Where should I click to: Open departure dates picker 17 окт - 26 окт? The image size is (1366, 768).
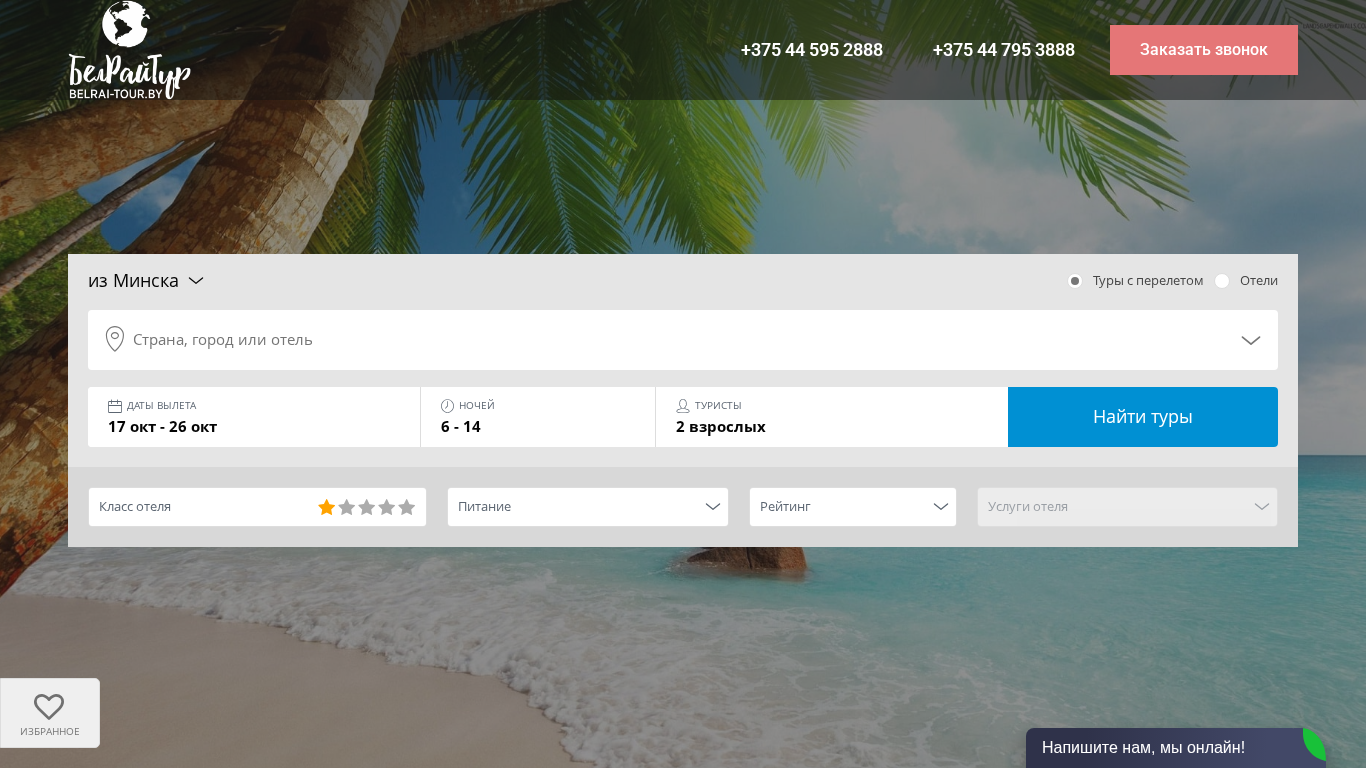pyautogui.click(x=254, y=417)
